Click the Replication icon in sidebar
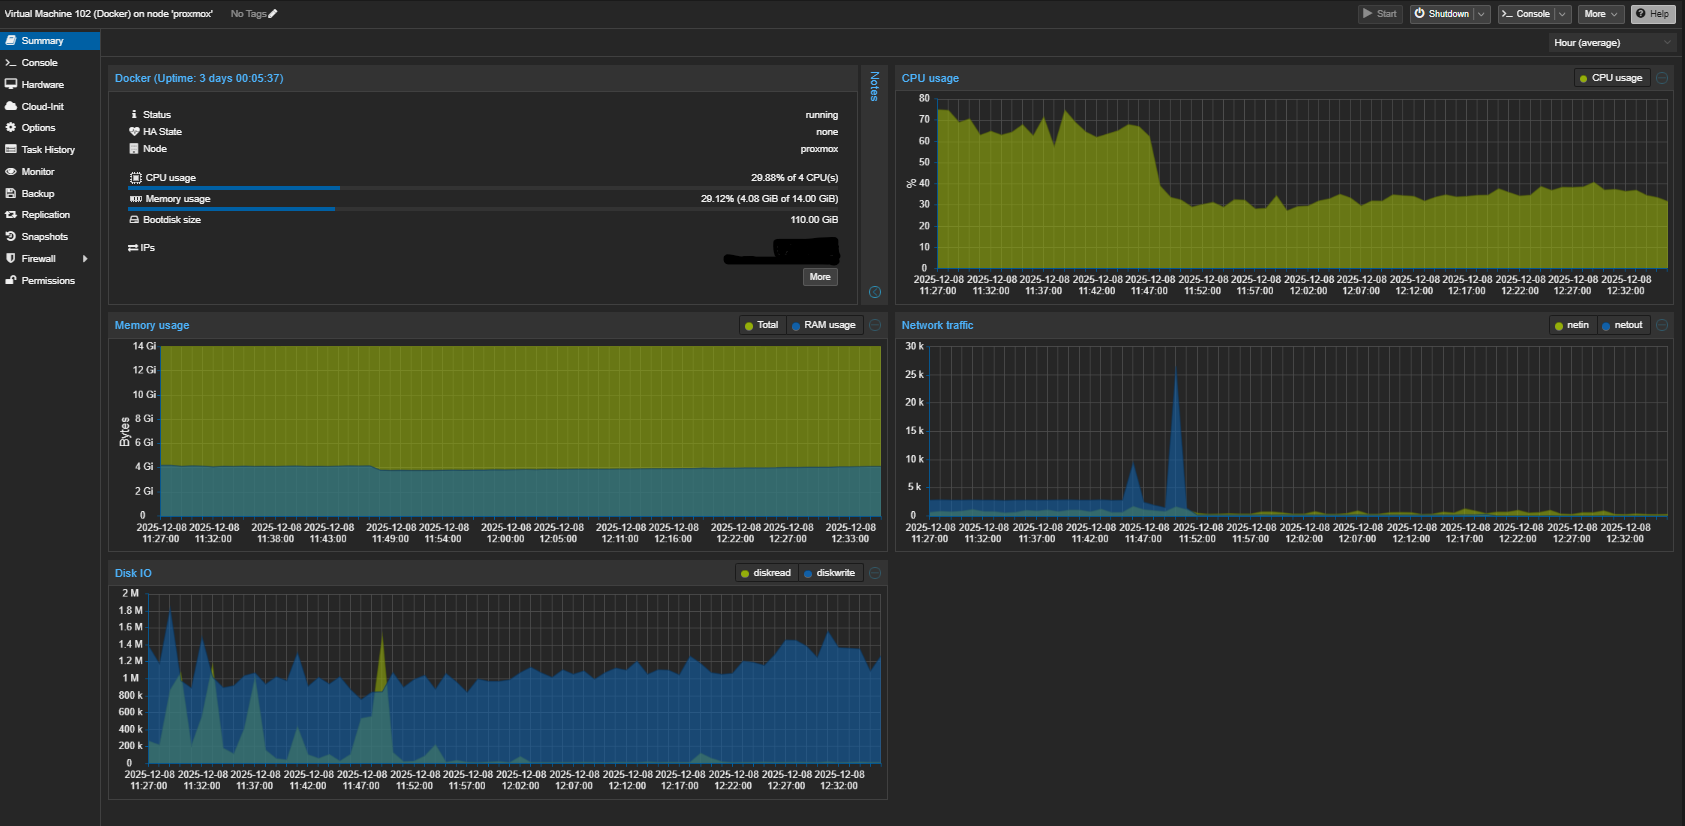The height and width of the screenshot is (826, 1685). coord(11,215)
